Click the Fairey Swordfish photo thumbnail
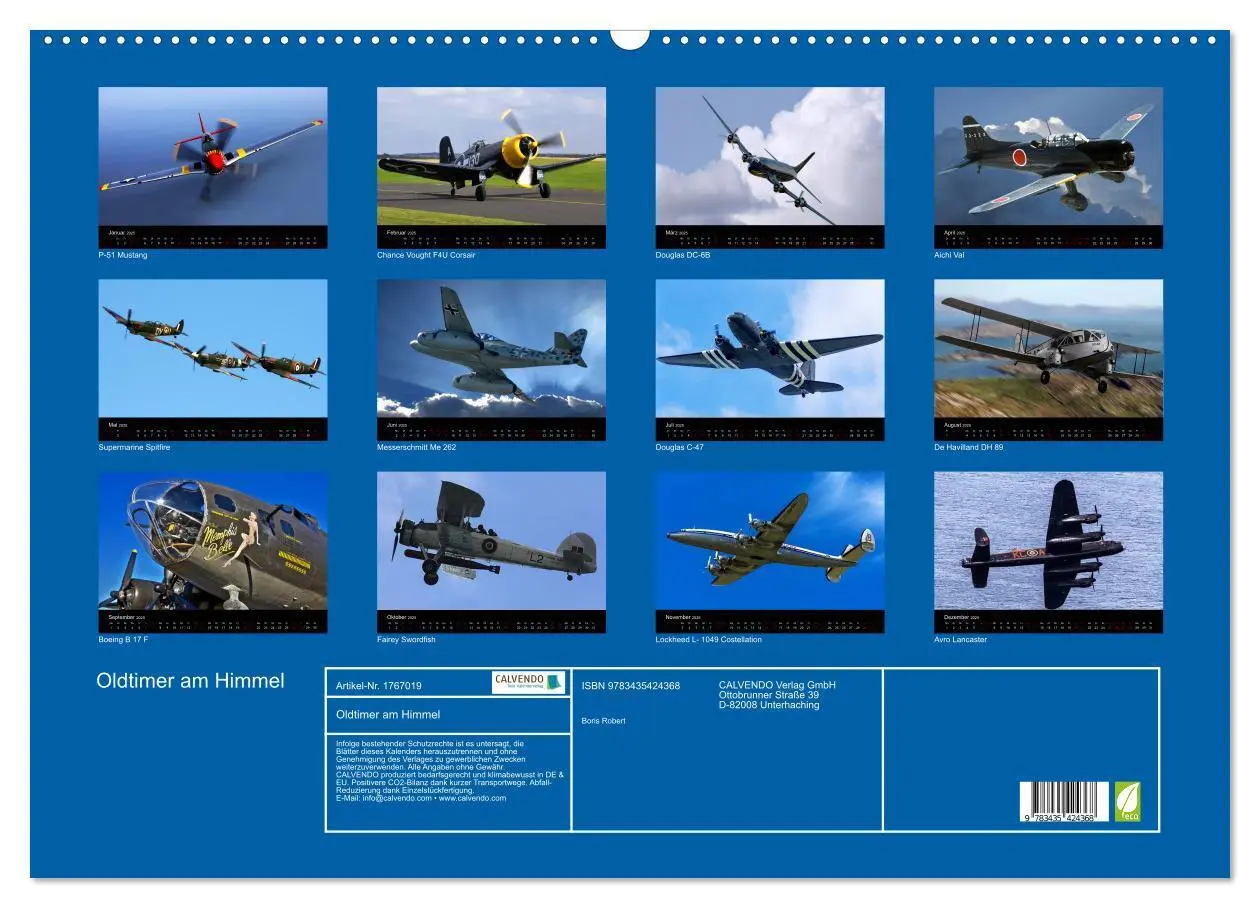The image size is (1260, 908). click(x=491, y=541)
